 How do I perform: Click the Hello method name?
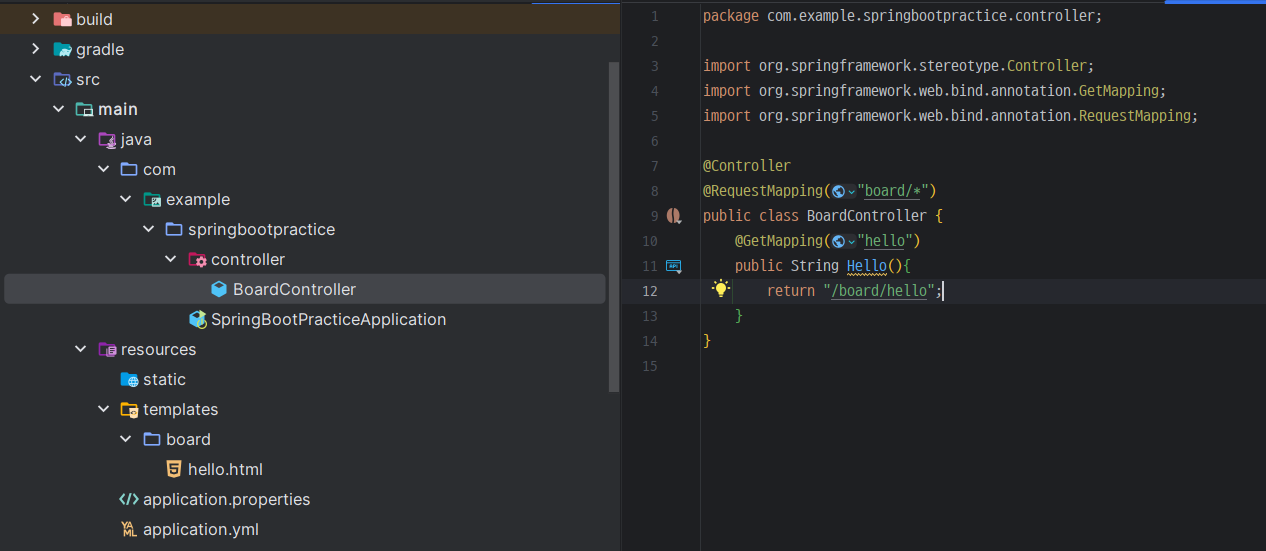pos(866,266)
